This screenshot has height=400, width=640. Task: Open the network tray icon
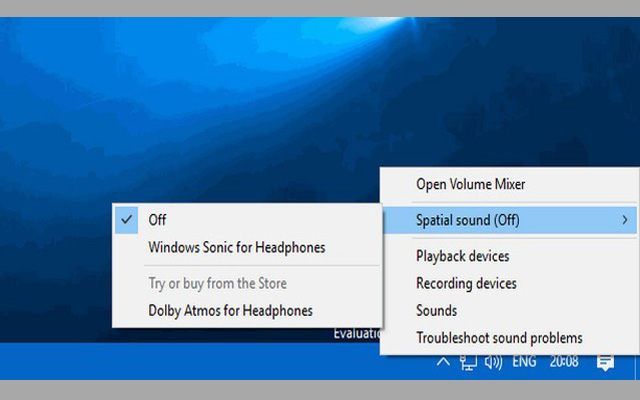click(468, 362)
